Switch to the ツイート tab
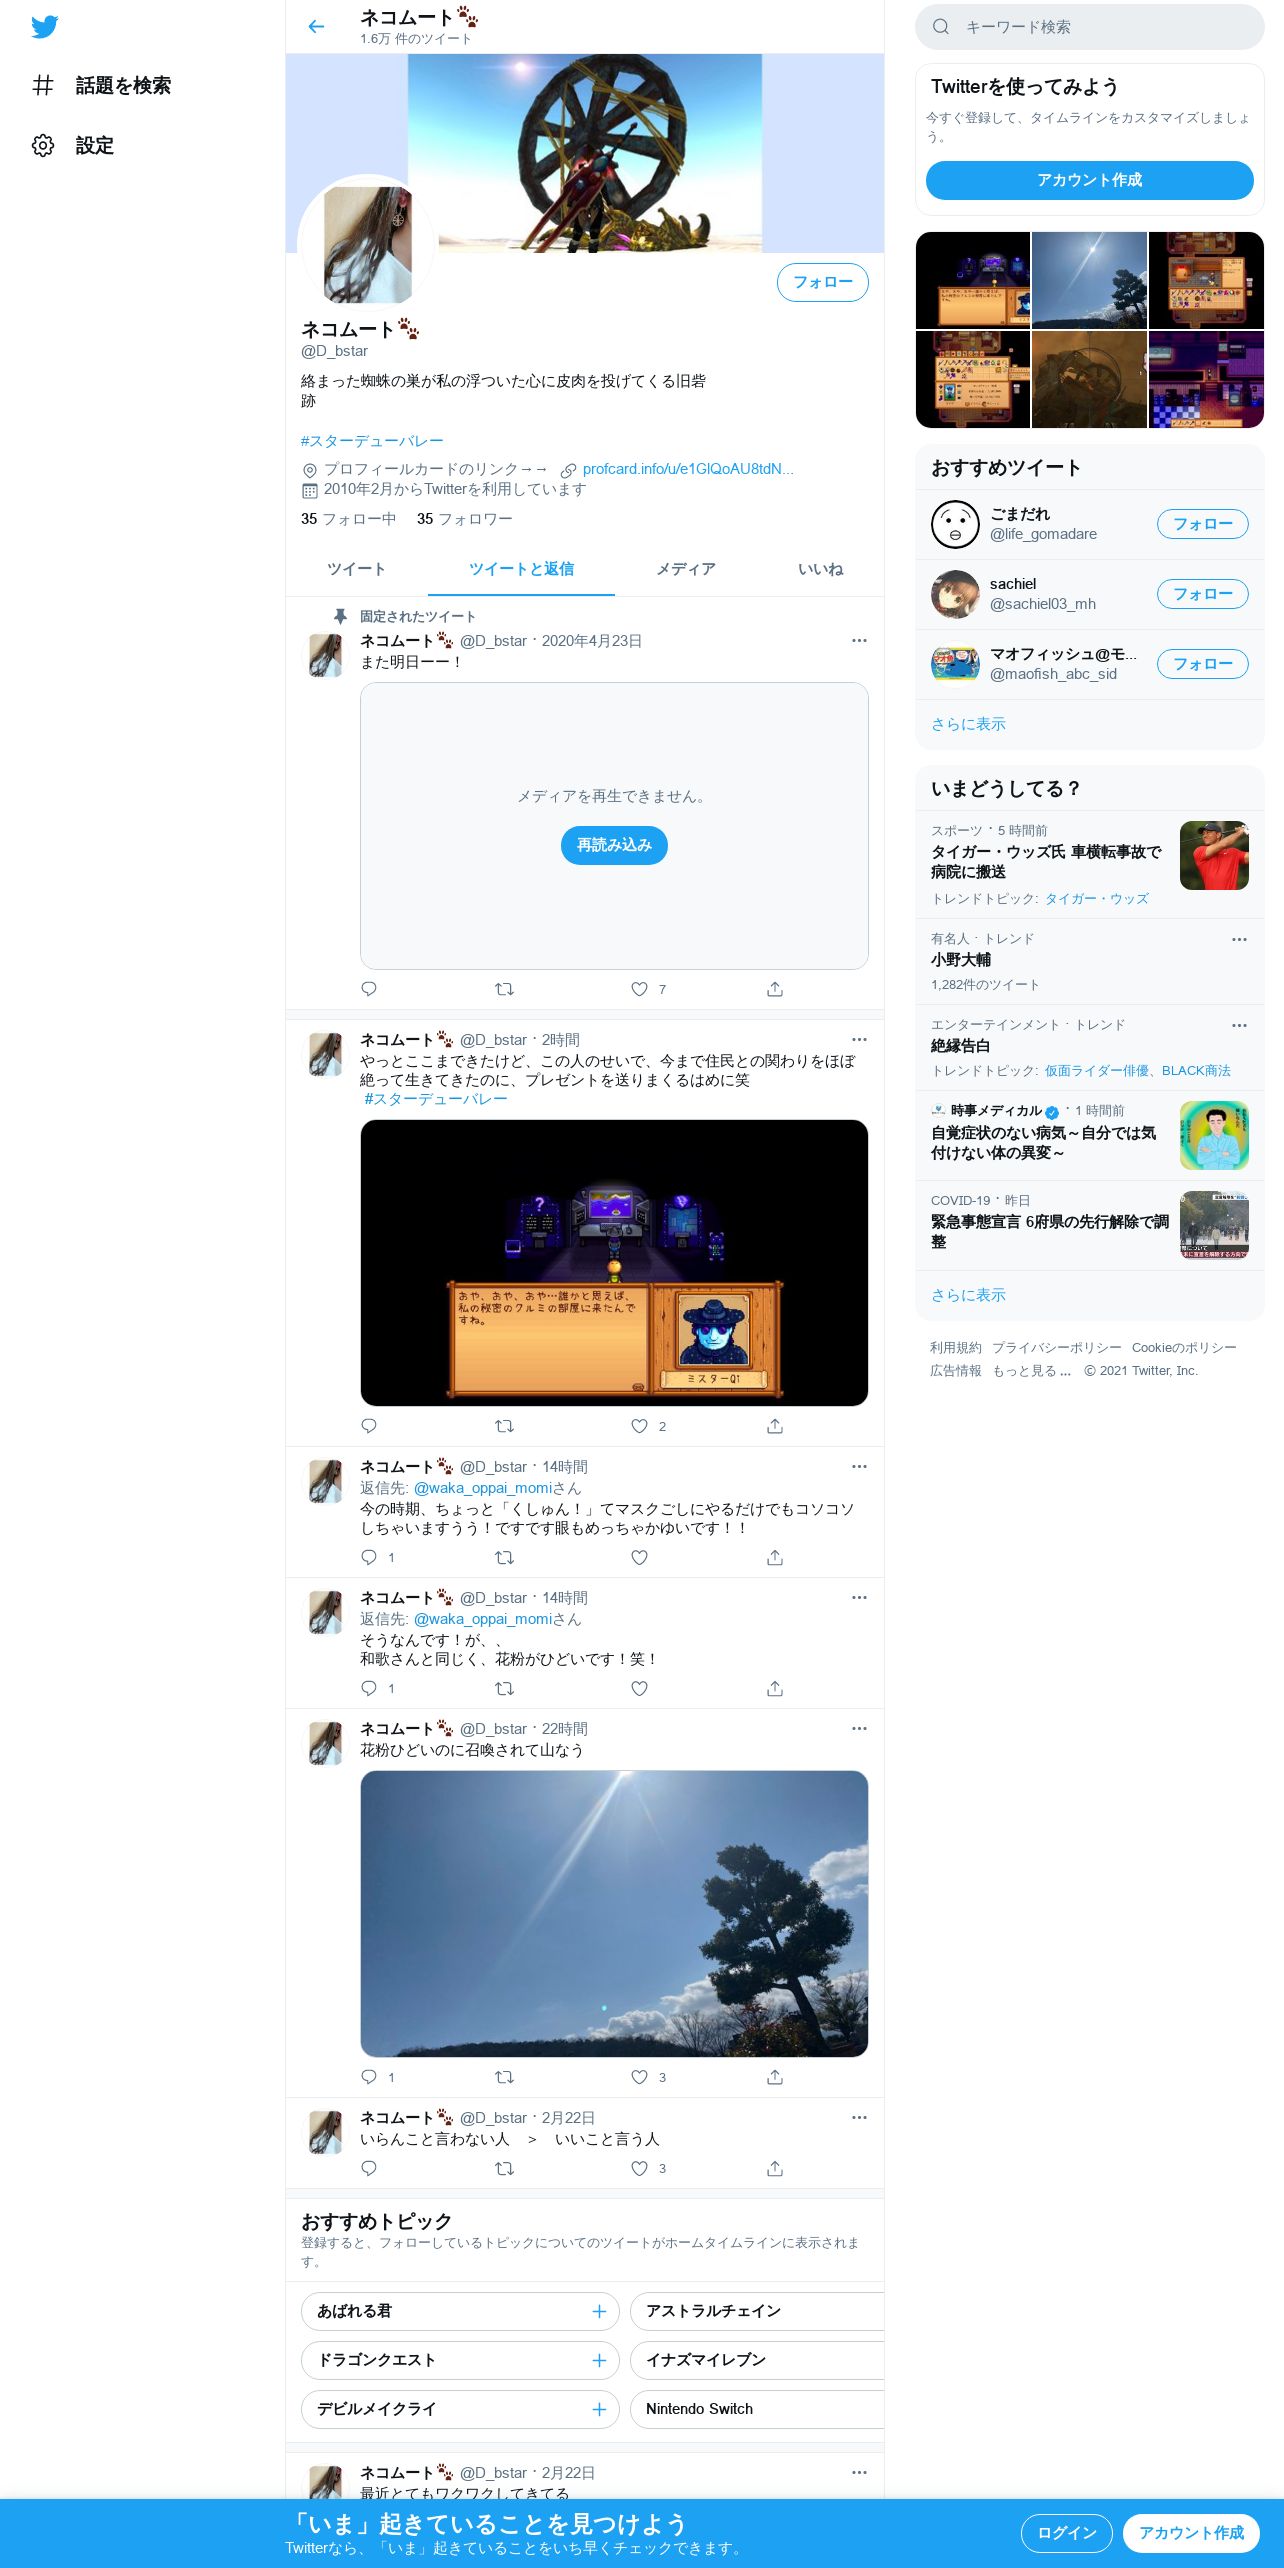Image resolution: width=1284 pixels, height=2568 pixels. (x=356, y=569)
